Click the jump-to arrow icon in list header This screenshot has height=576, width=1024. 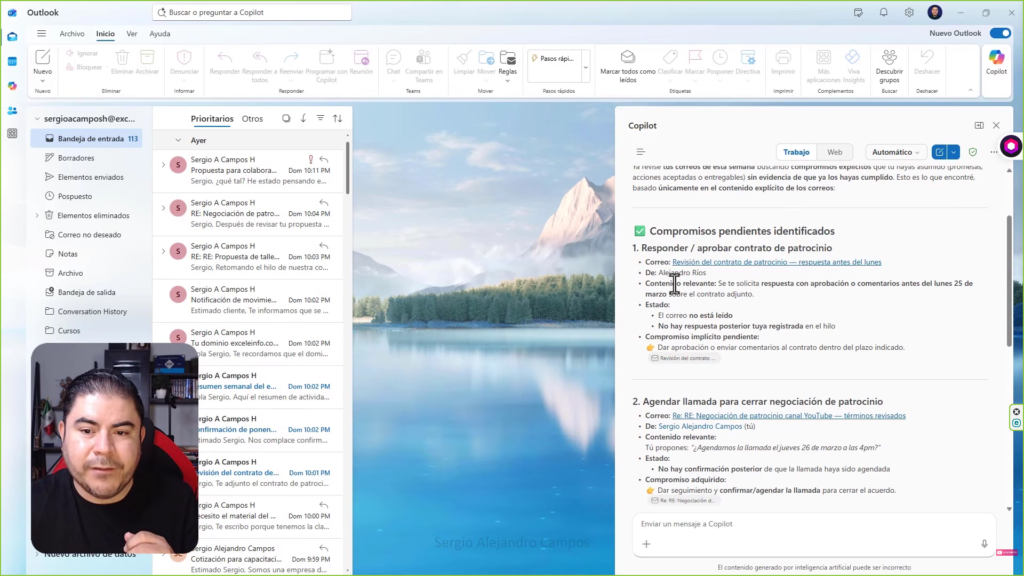click(303, 118)
